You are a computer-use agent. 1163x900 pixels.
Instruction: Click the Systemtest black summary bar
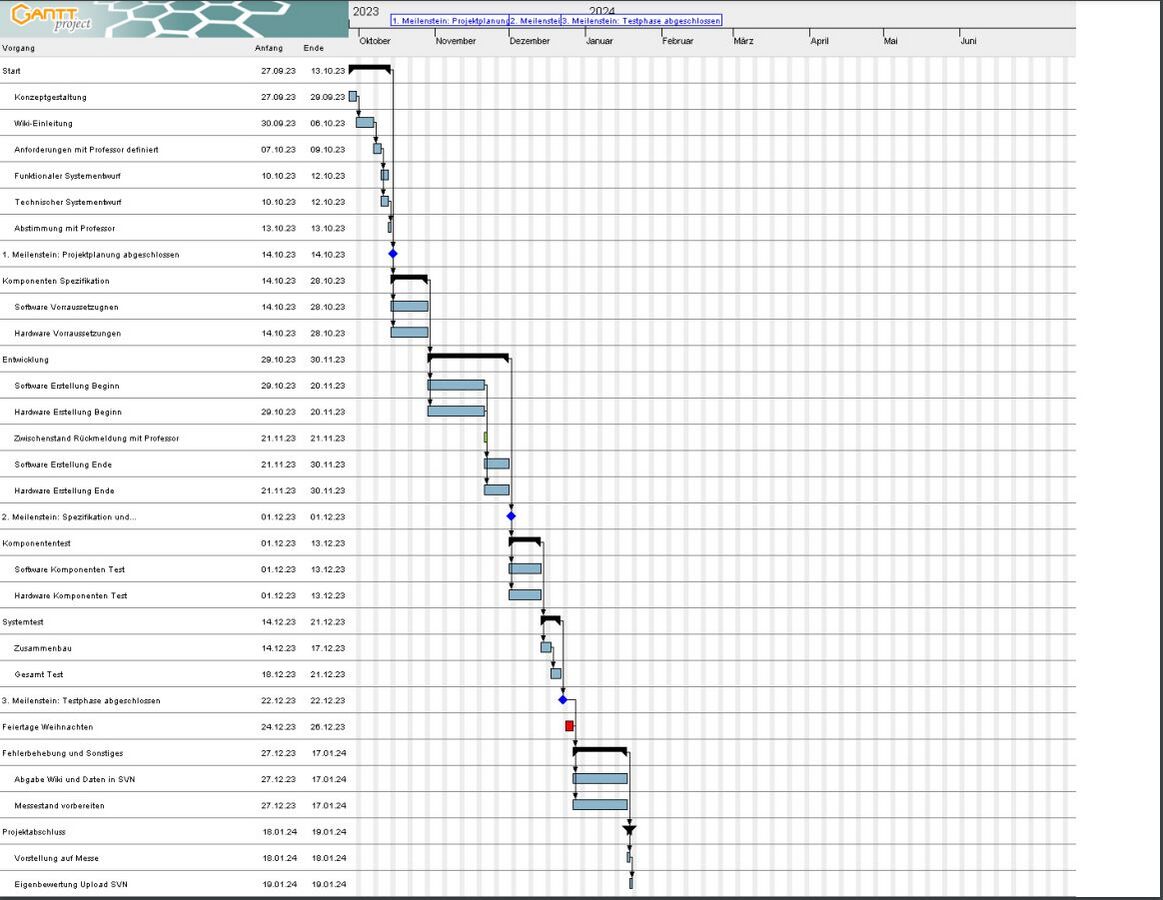click(x=550, y=619)
